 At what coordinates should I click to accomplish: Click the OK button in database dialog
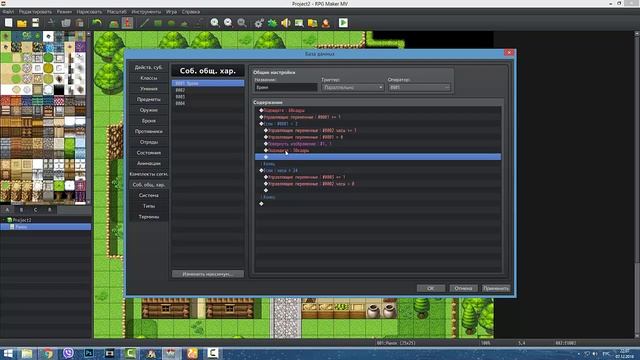pyautogui.click(x=431, y=288)
